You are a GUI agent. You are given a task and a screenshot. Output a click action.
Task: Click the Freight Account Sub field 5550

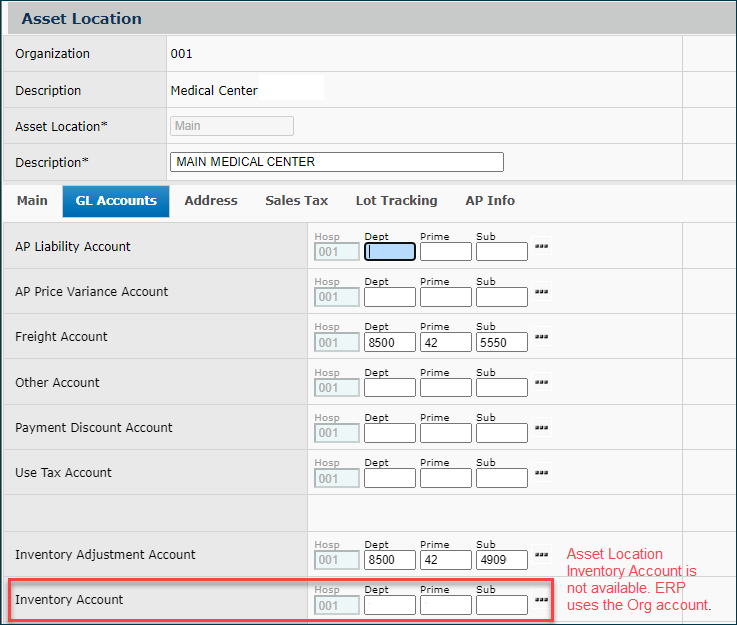click(x=501, y=342)
